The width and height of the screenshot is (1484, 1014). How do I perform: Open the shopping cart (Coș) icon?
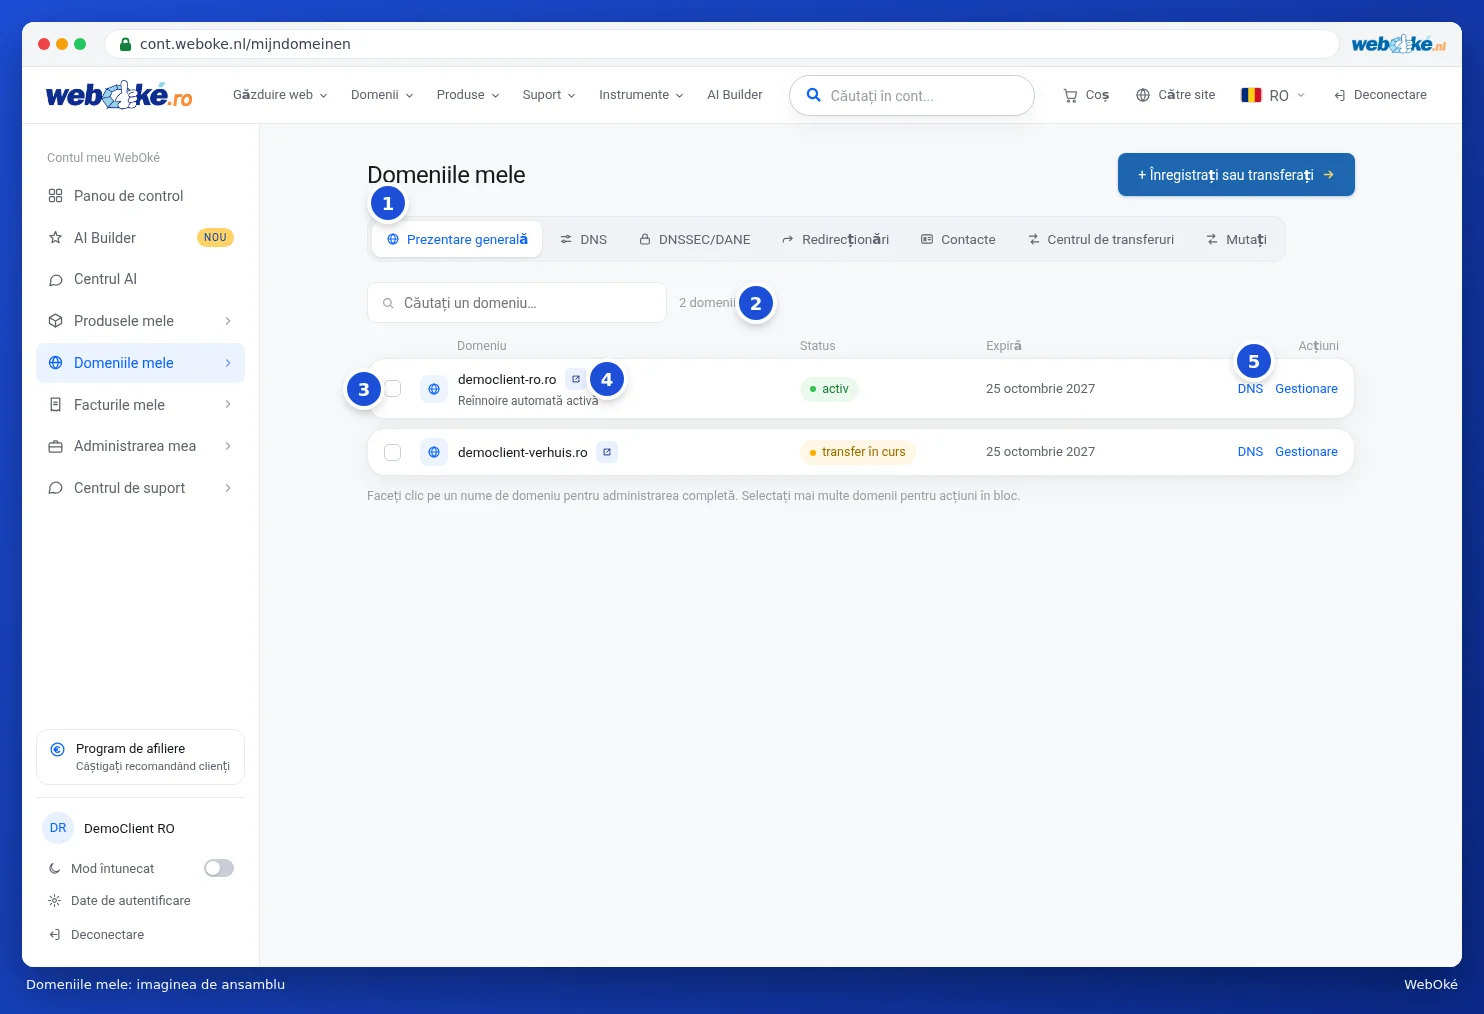pos(1070,95)
